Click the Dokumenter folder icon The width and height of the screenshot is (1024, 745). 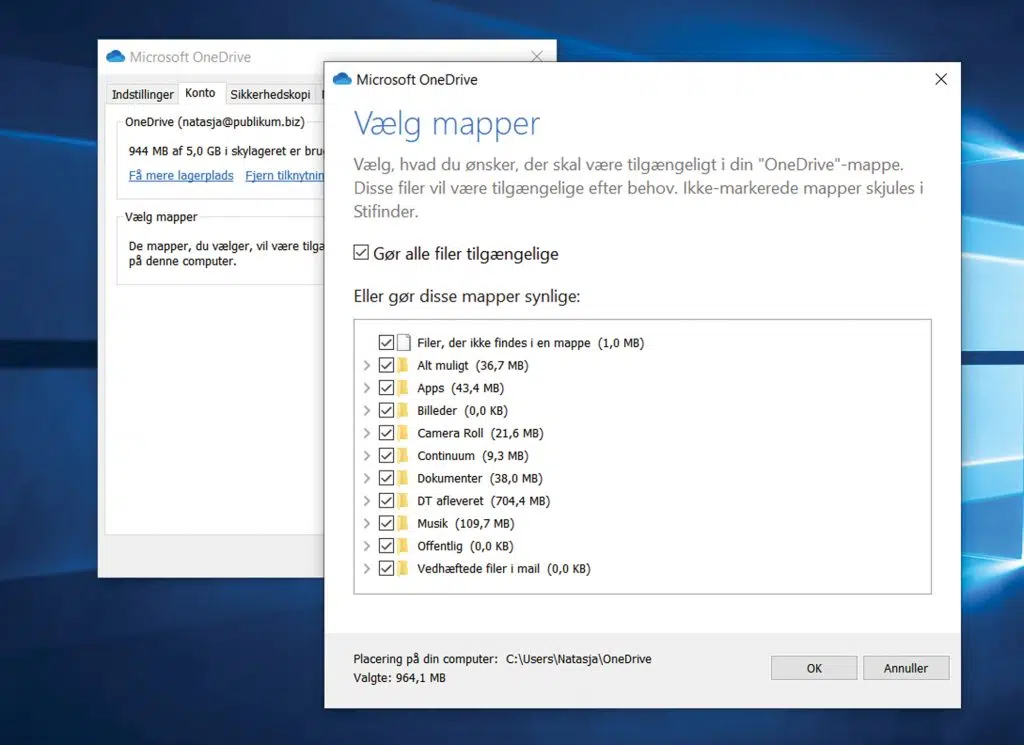click(403, 478)
